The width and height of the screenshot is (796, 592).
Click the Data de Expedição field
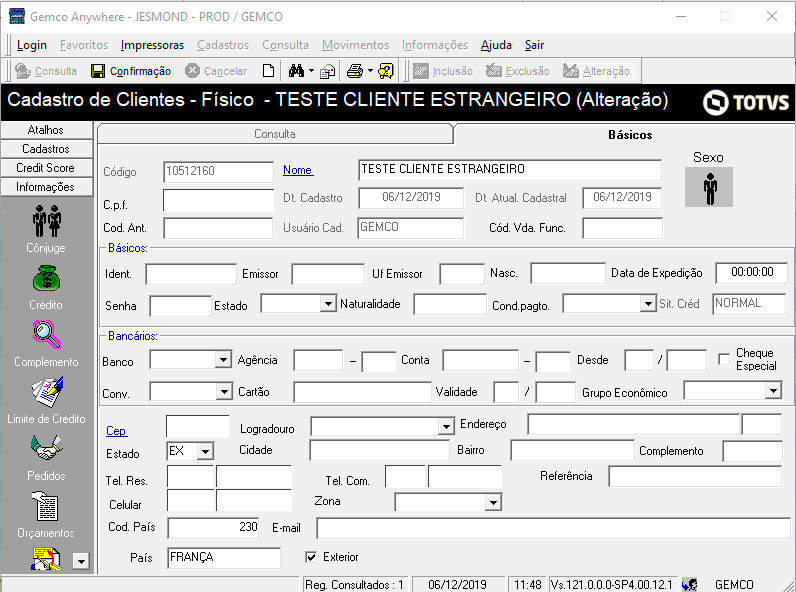point(751,273)
